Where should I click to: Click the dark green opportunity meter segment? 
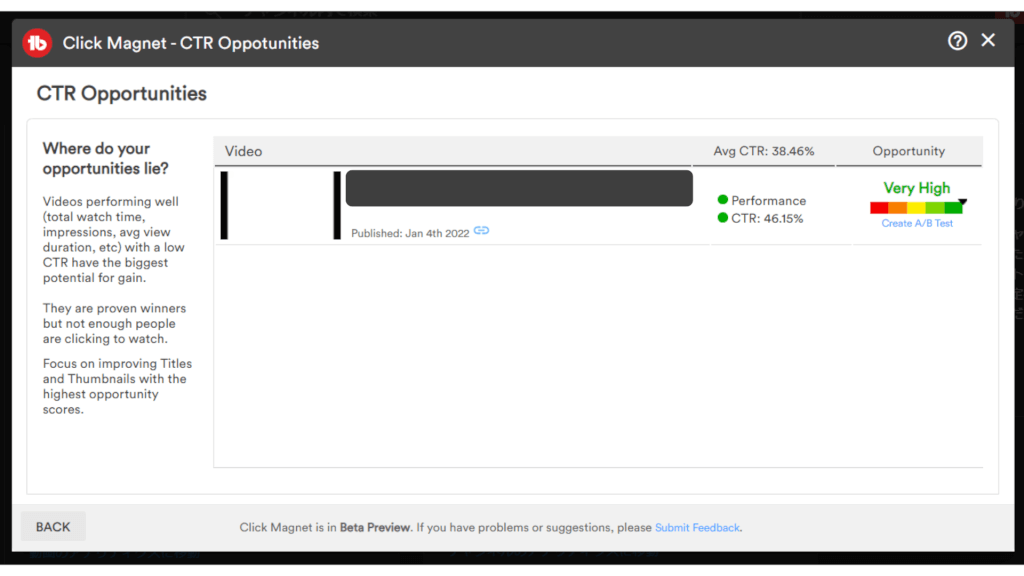952,208
